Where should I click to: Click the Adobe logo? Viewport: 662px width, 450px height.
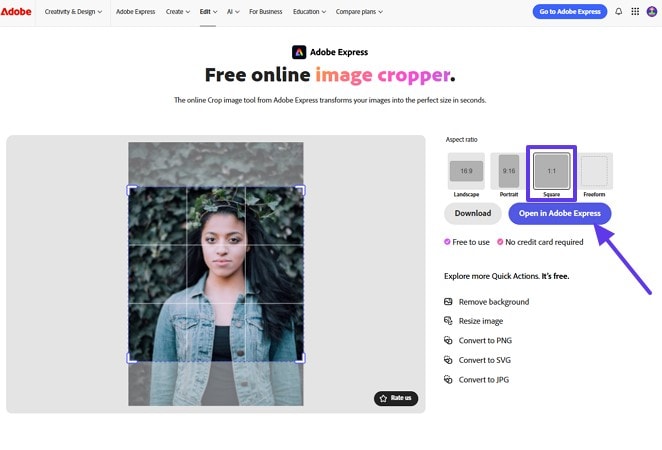[16, 12]
